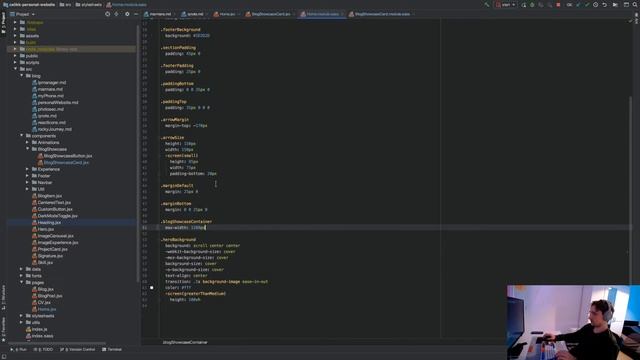Image resolution: width=640 pixels, height=360 pixels.
Task: Click the debug bug icon in toolbar
Action: (532, 4)
